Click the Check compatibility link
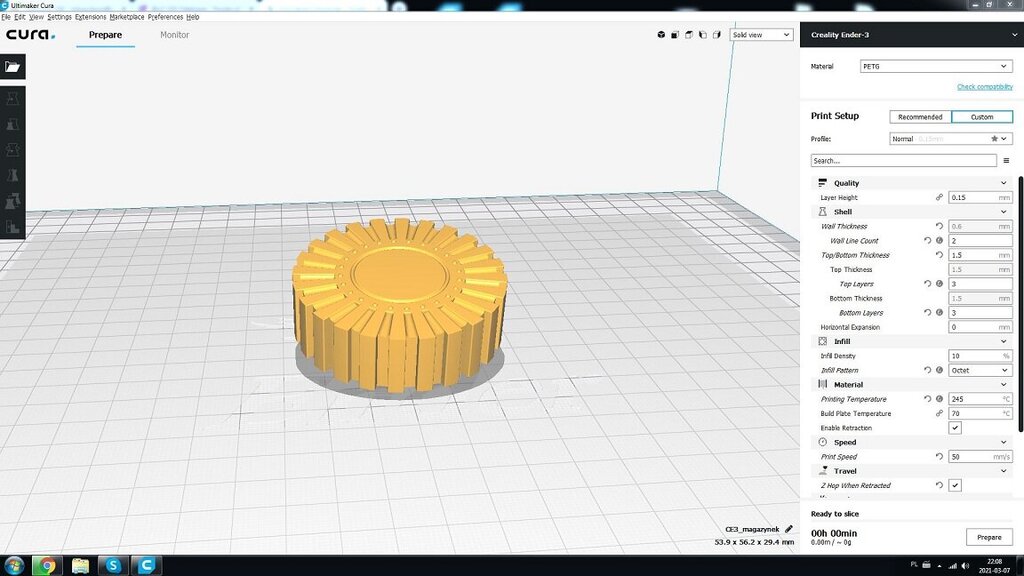The width and height of the screenshot is (1024, 576). [x=984, y=87]
